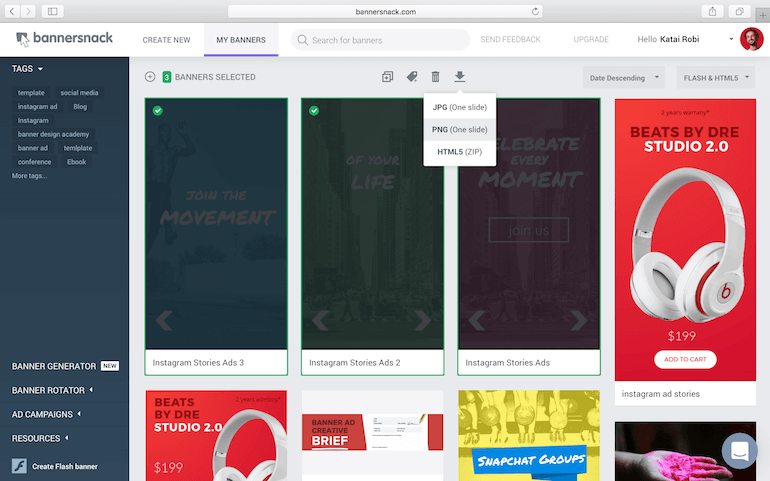
Task: Click next slide arrow on Instagram Stories Ads 2
Action: 422,320
